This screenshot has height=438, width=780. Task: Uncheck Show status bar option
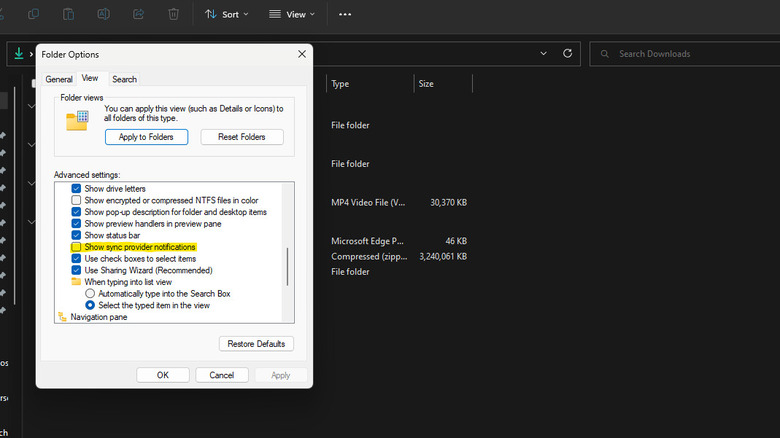pyautogui.click(x=76, y=234)
